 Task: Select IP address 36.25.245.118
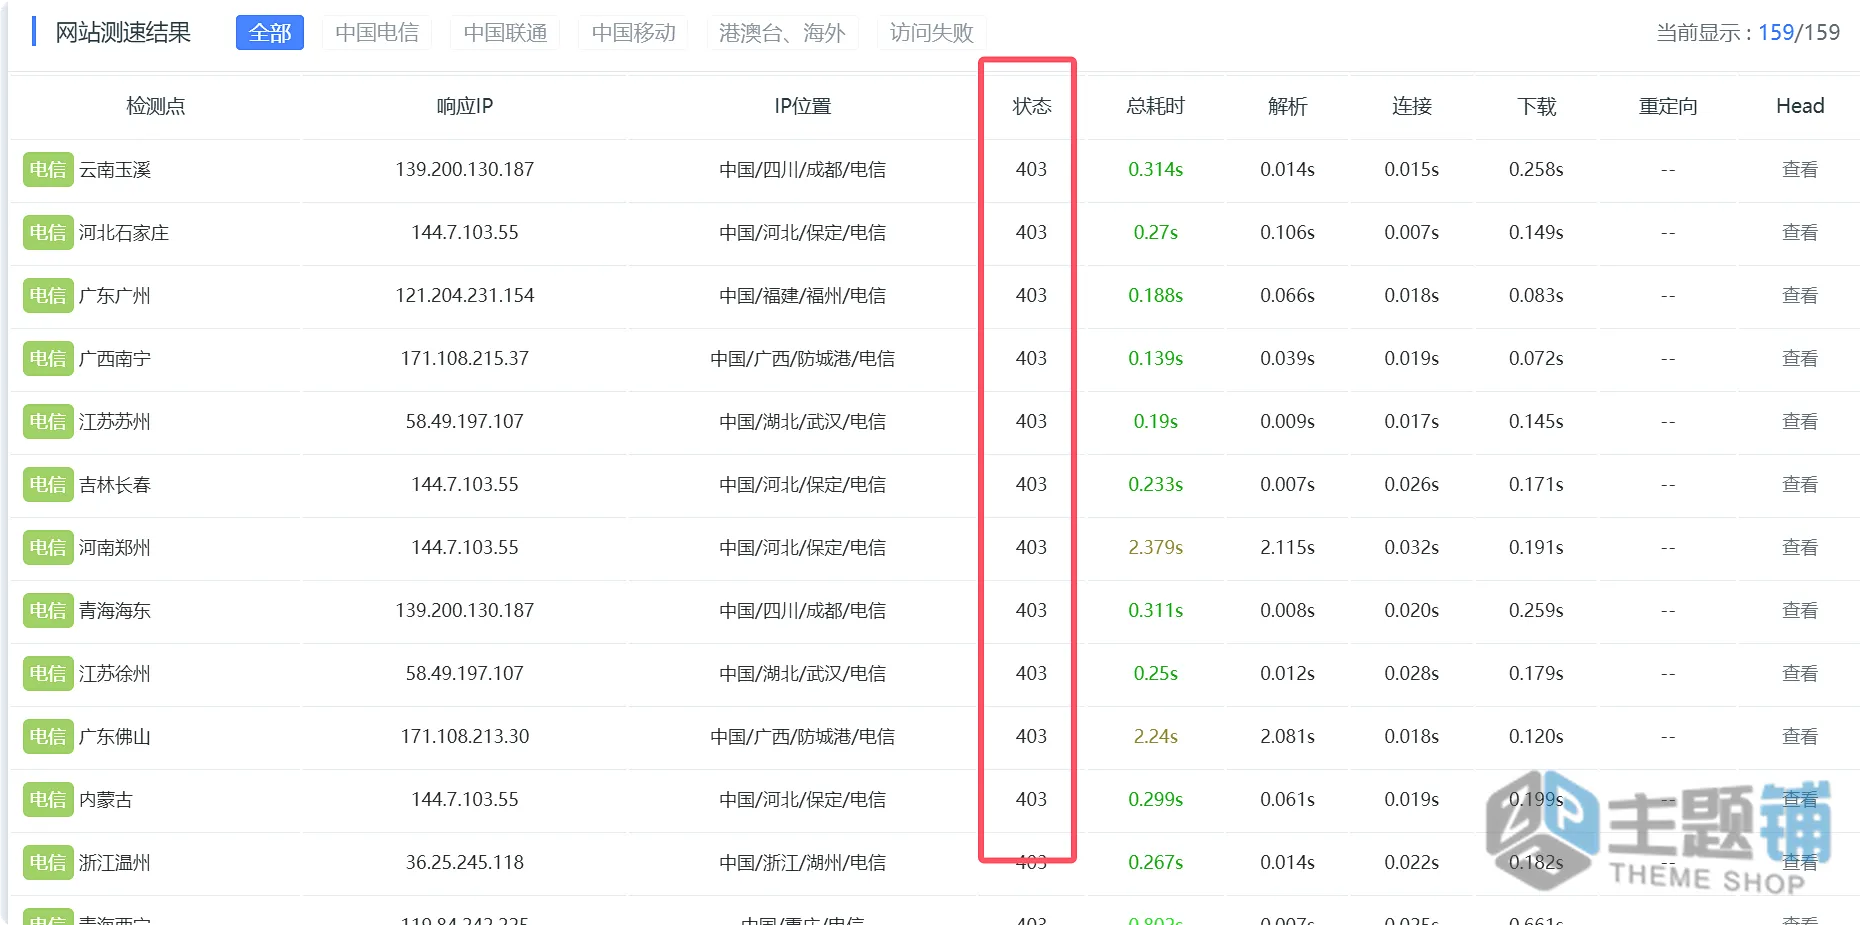[465, 863]
